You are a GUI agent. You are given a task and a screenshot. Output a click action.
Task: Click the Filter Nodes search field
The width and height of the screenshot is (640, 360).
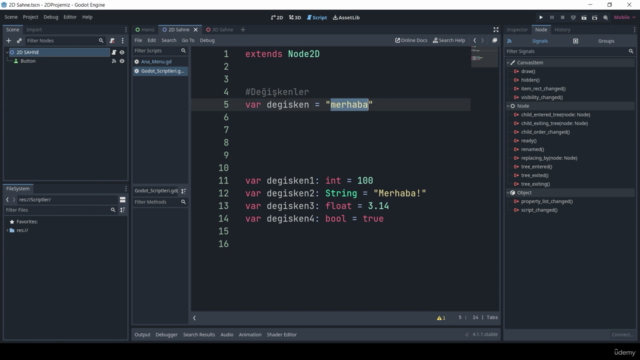(x=65, y=41)
